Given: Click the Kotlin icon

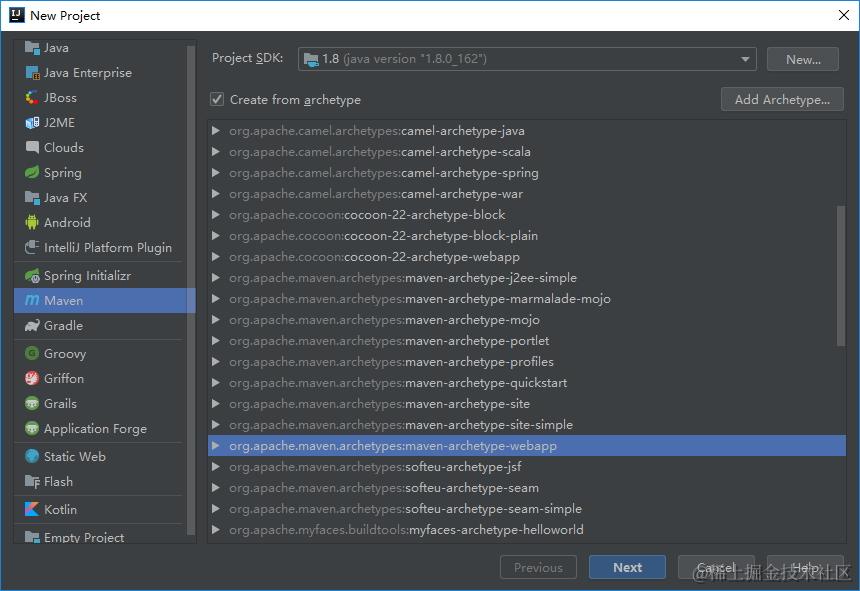Looking at the screenshot, I should tap(32, 509).
